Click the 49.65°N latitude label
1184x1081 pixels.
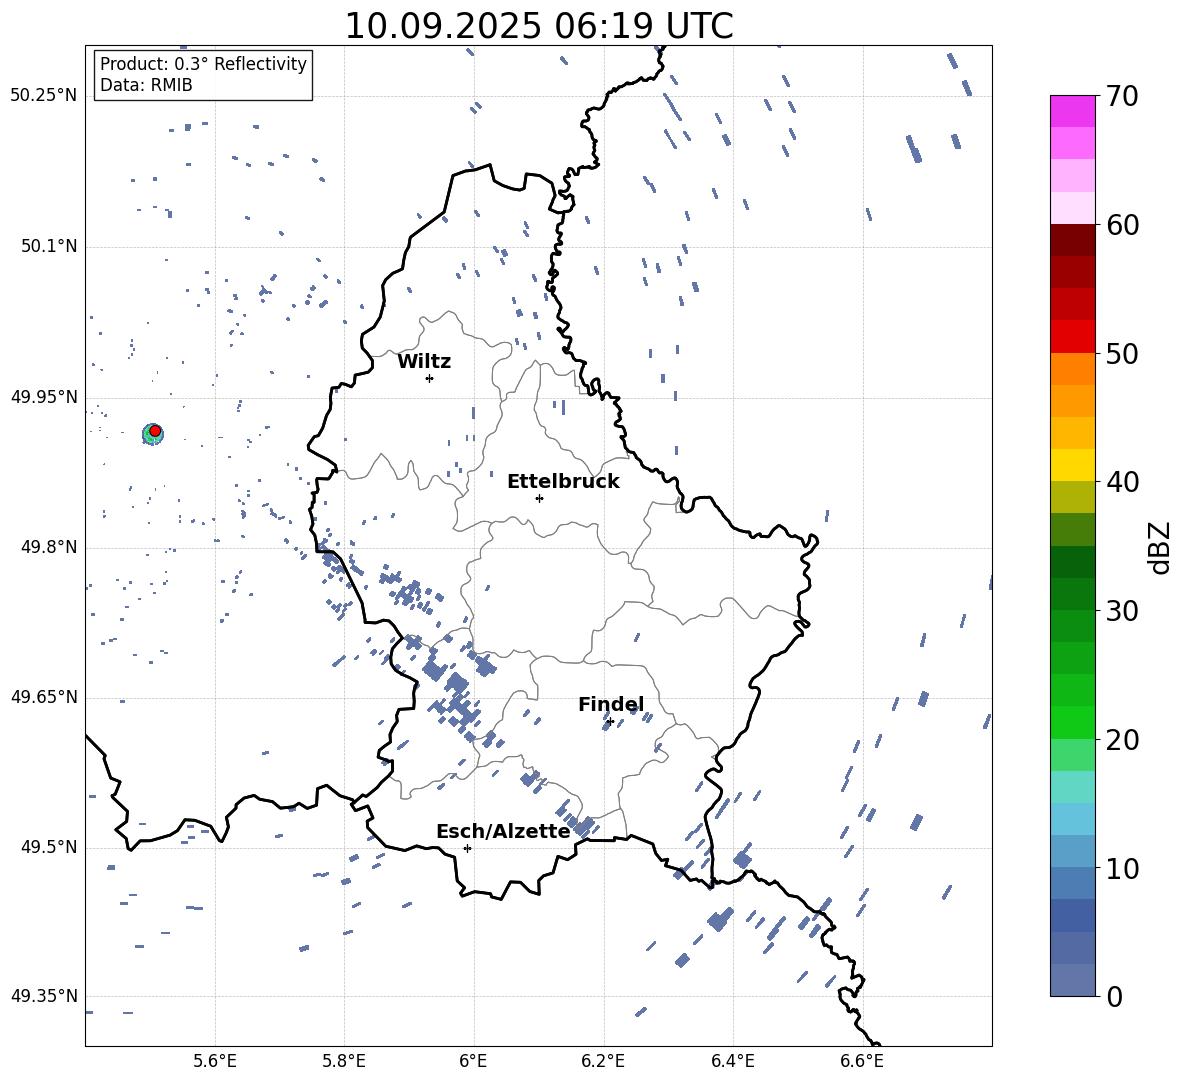pyautogui.click(x=44, y=696)
